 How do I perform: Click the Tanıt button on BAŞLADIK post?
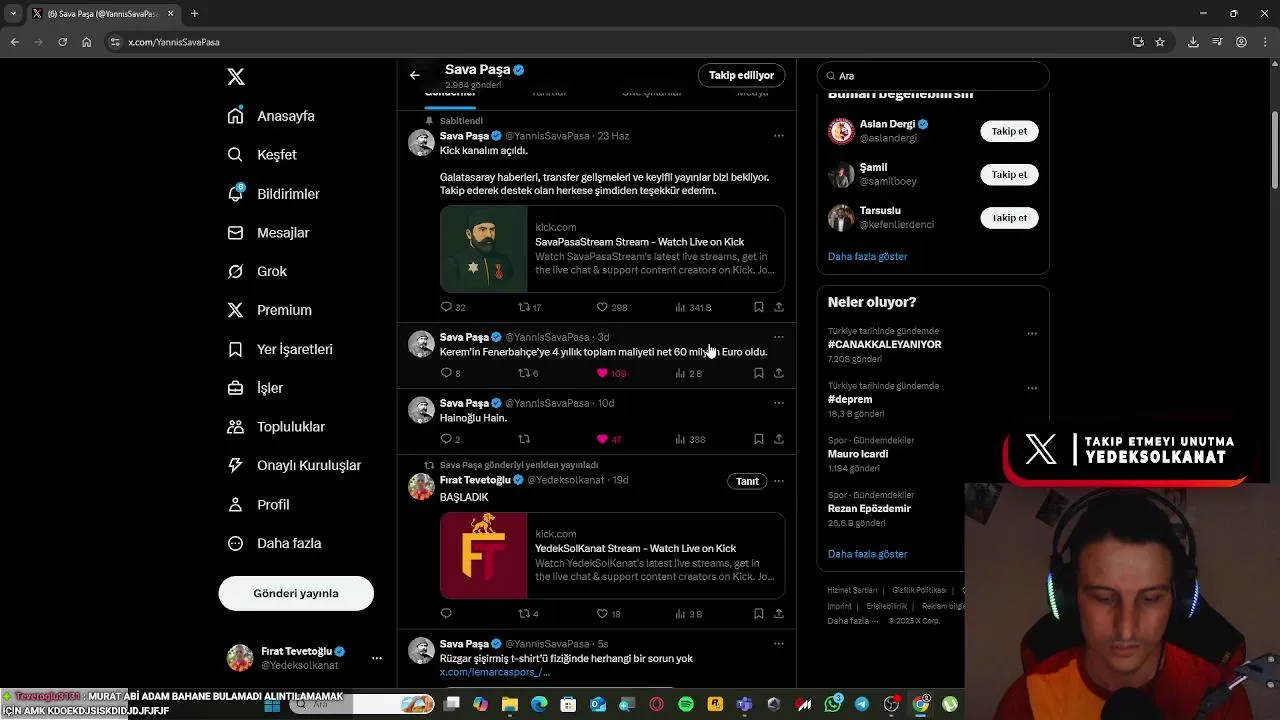(x=747, y=481)
